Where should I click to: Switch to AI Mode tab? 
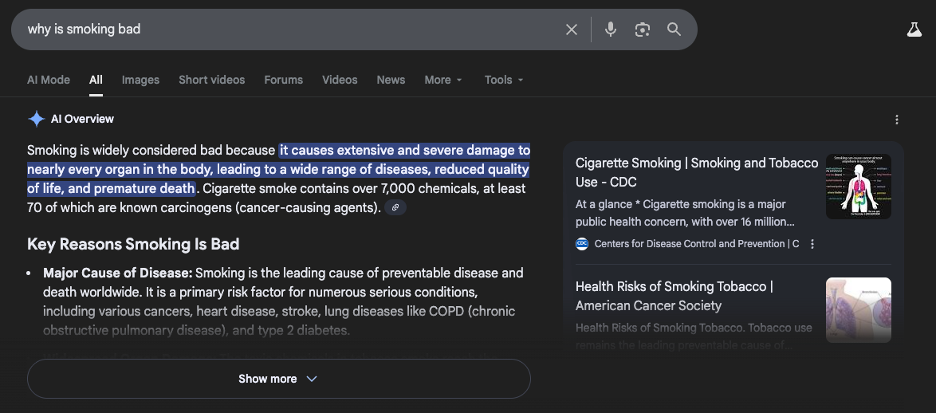pos(48,80)
